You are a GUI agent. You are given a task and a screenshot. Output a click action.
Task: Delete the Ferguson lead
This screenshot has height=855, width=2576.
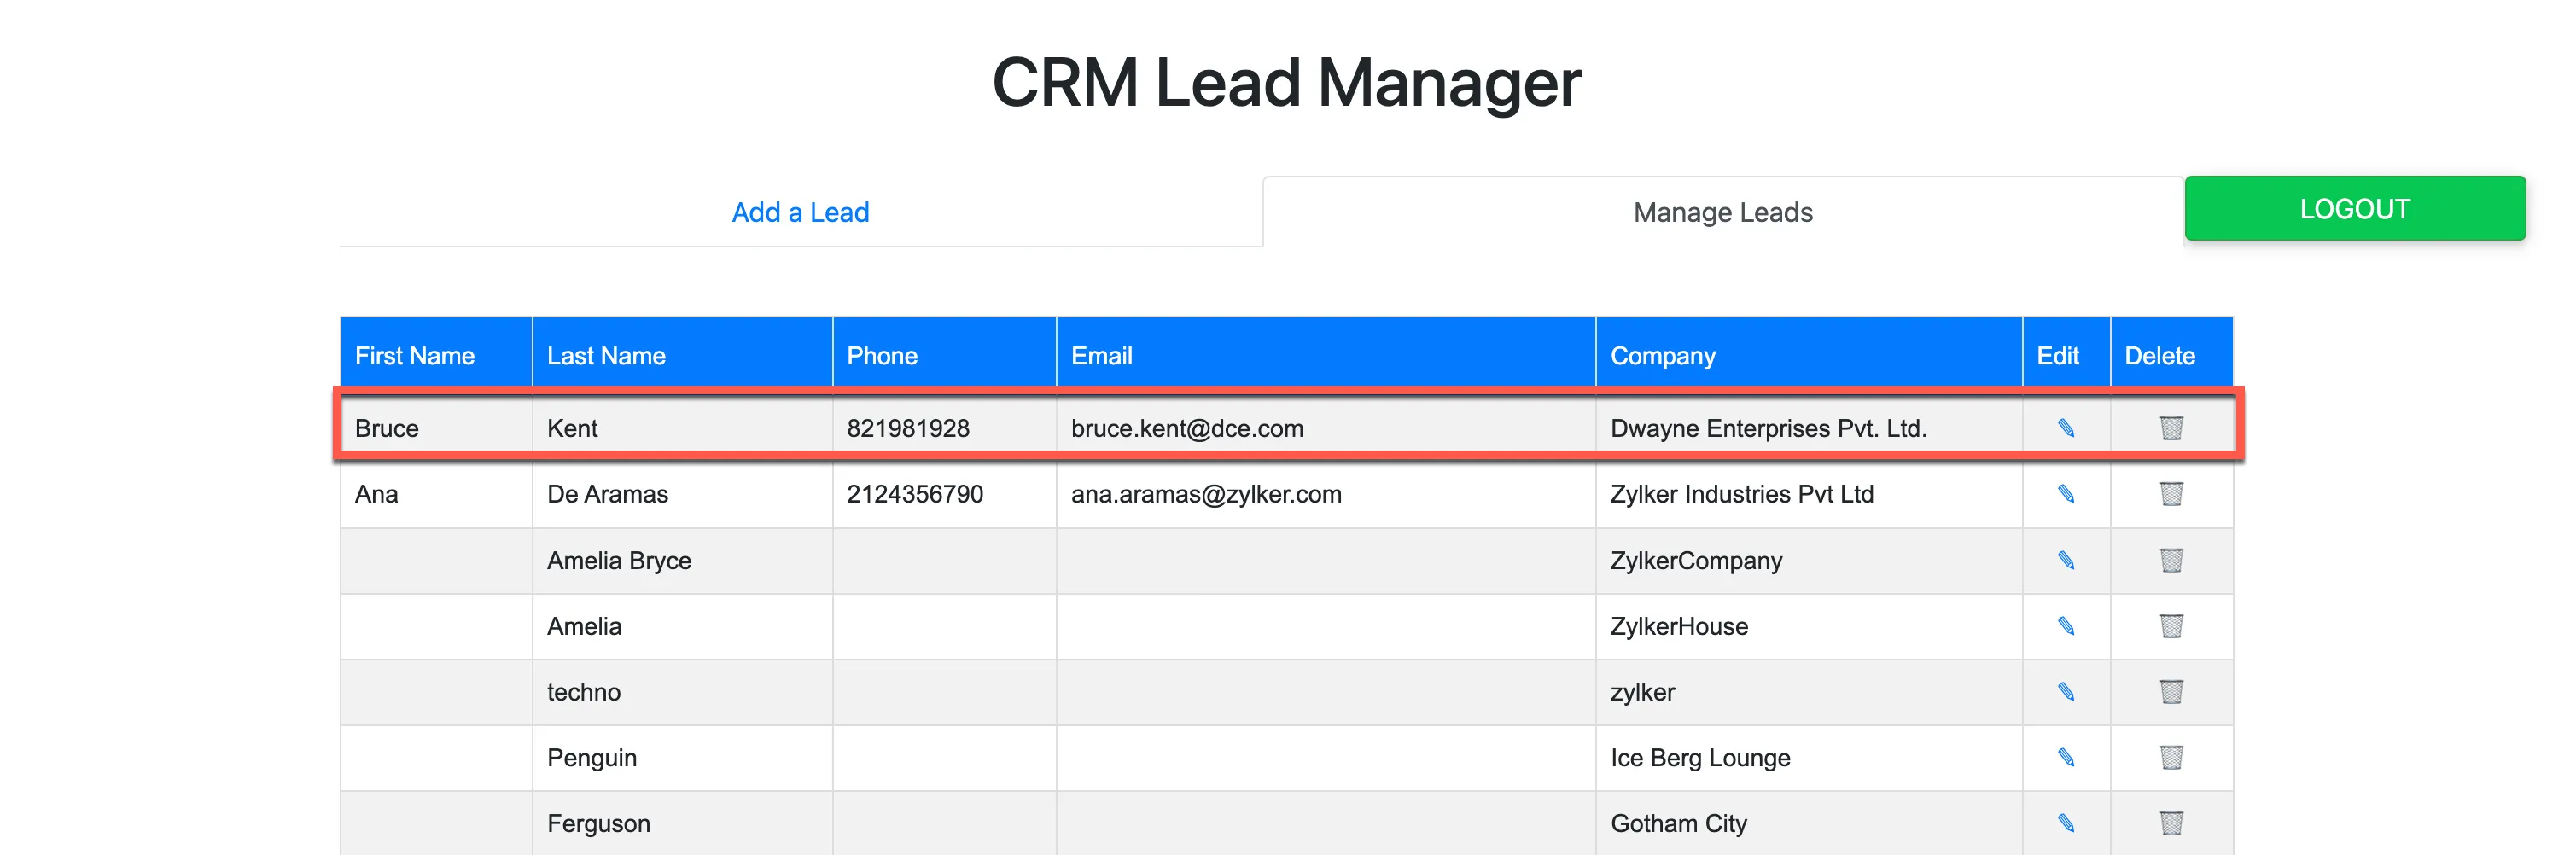pos(2170,823)
